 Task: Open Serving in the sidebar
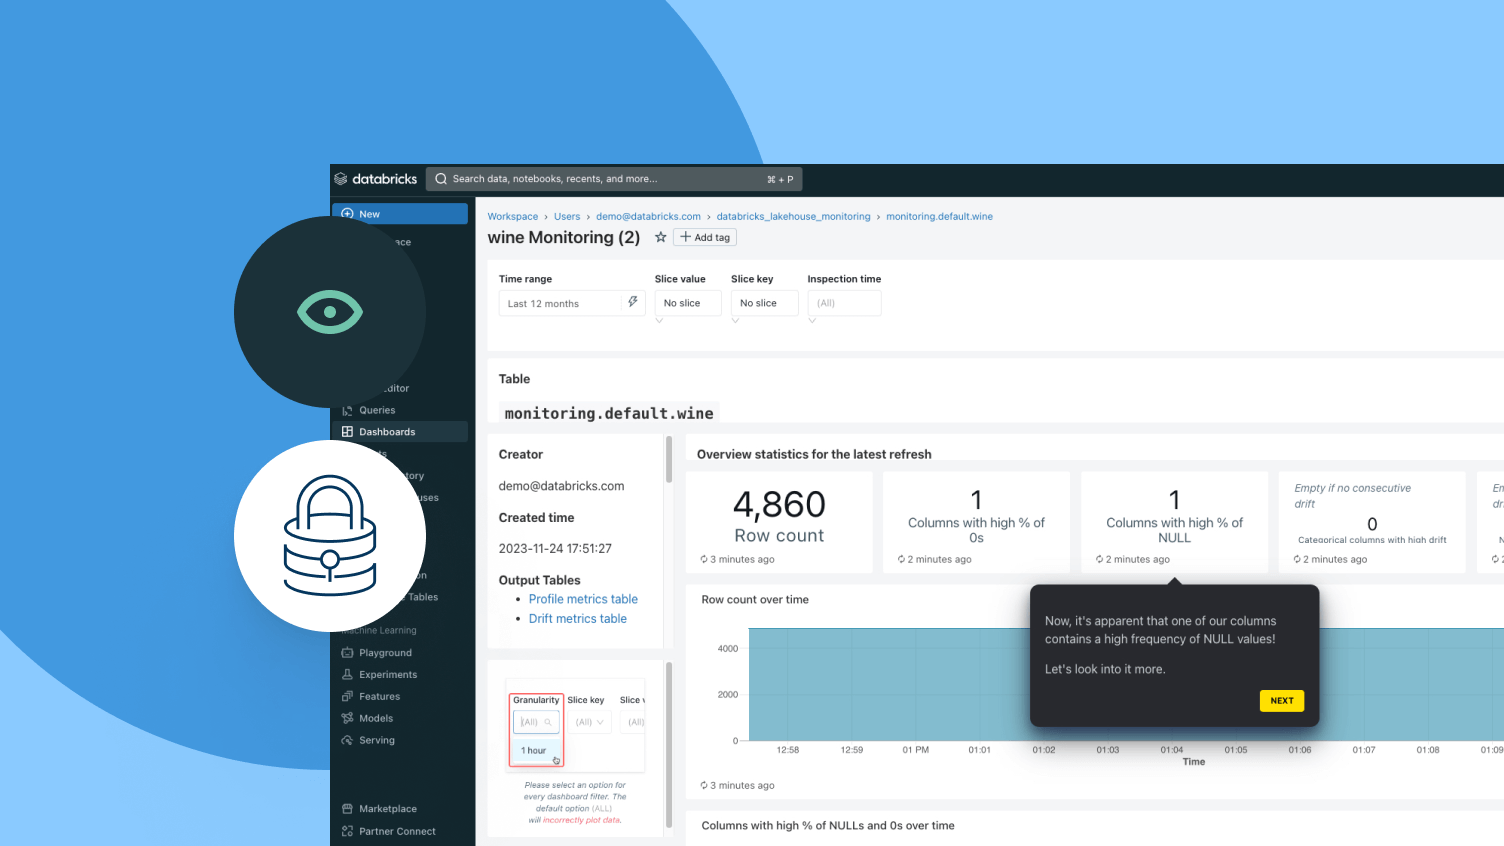tap(377, 741)
